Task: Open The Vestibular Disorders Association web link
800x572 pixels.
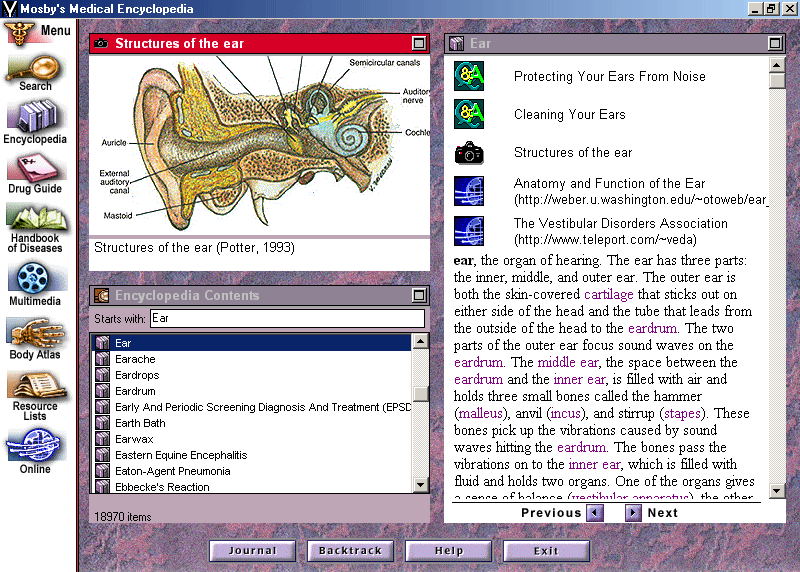Action: [620, 231]
